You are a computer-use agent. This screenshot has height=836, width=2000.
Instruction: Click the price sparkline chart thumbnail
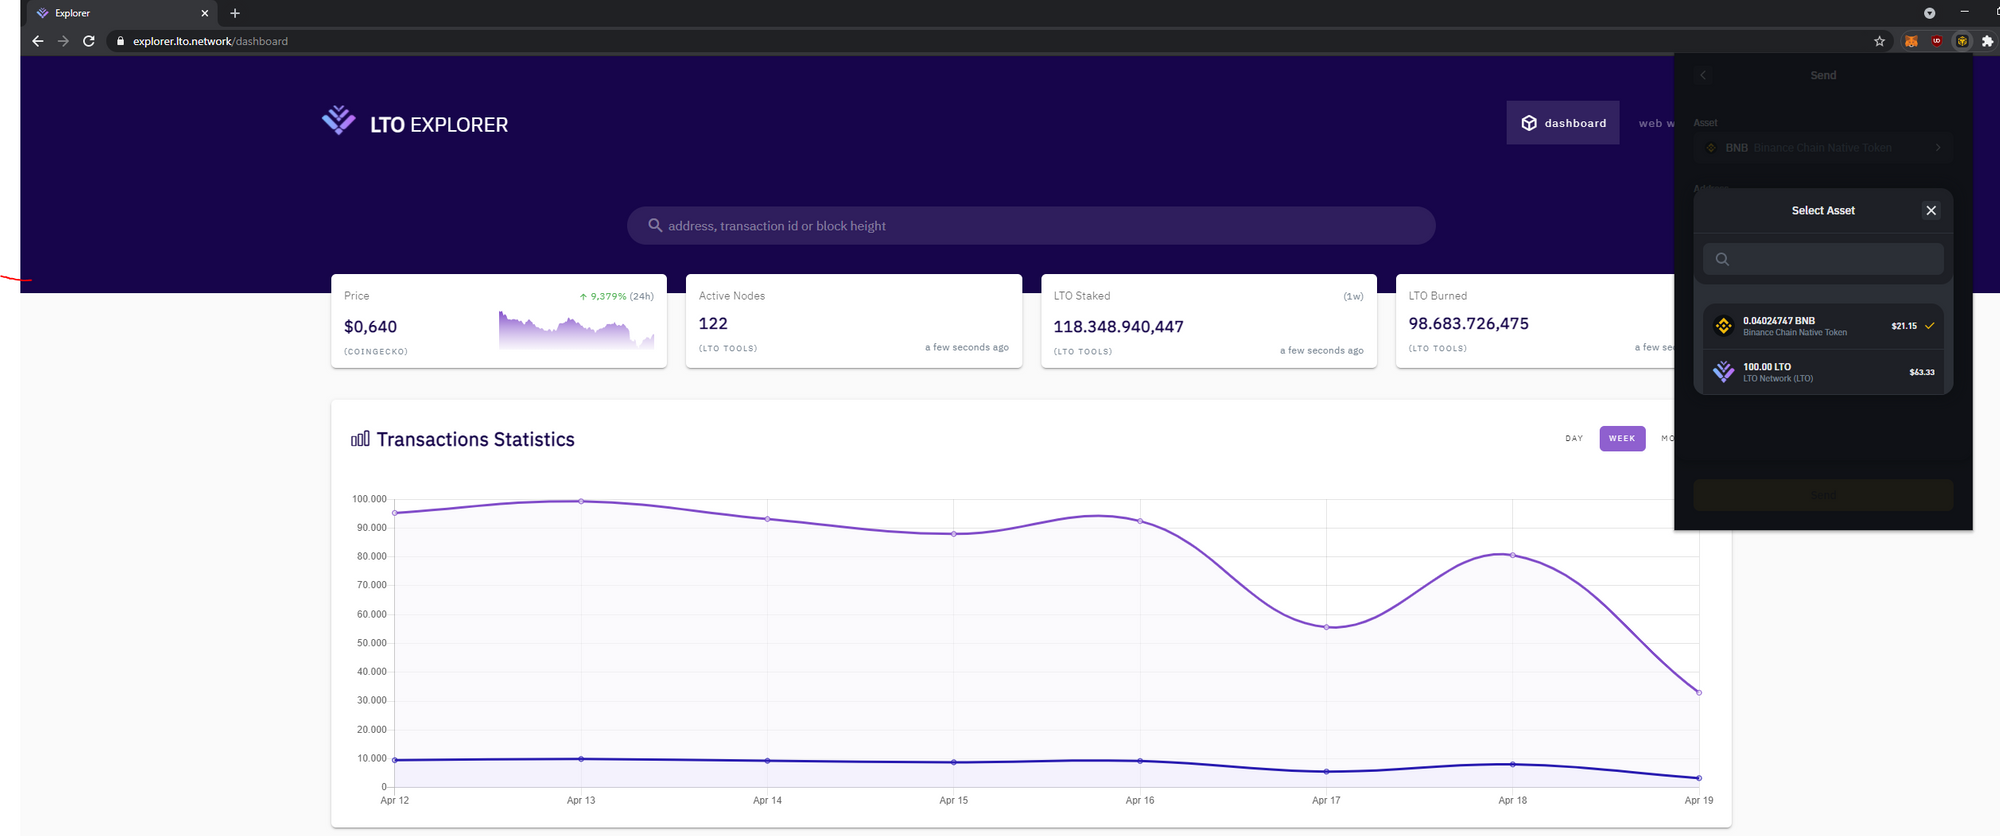(x=576, y=330)
